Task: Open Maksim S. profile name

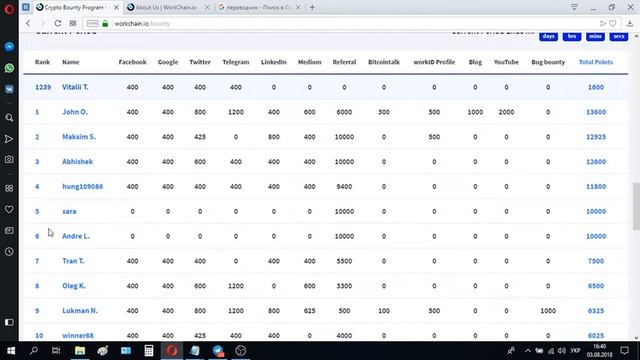Action: [x=79, y=137]
